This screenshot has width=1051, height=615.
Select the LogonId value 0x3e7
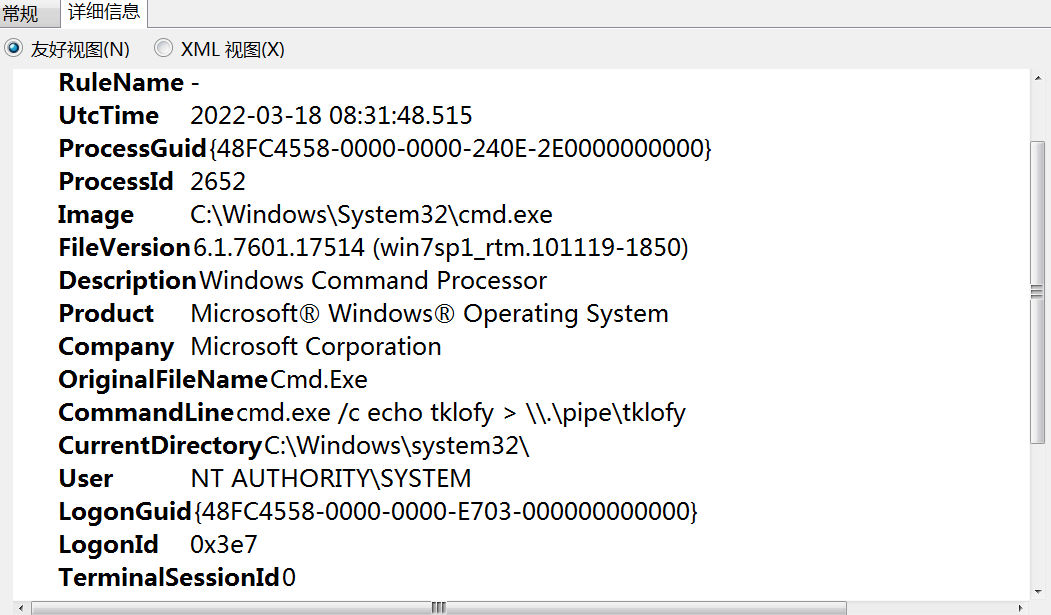click(x=215, y=544)
